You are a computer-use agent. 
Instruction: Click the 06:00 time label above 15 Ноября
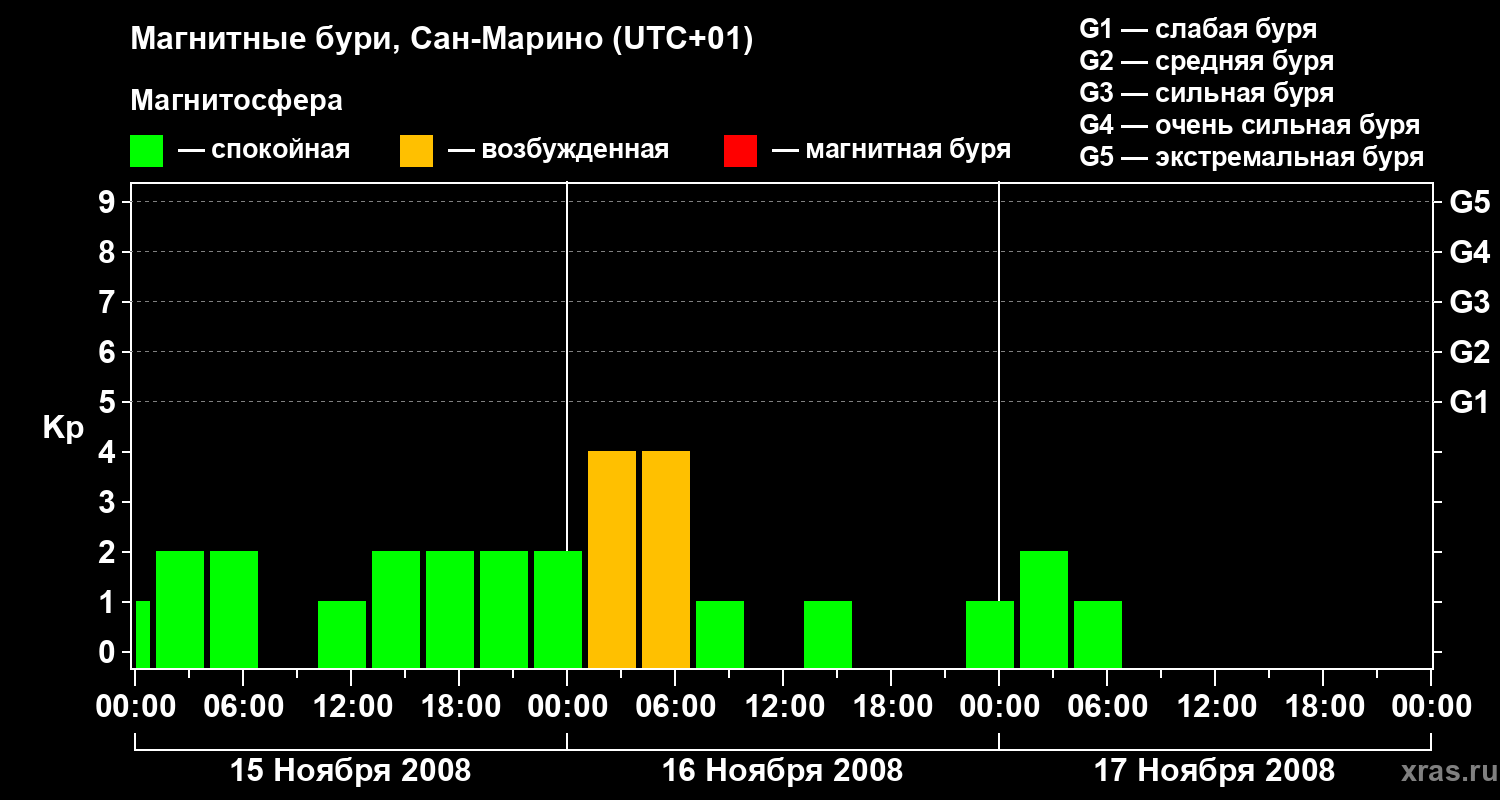[243, 707]
